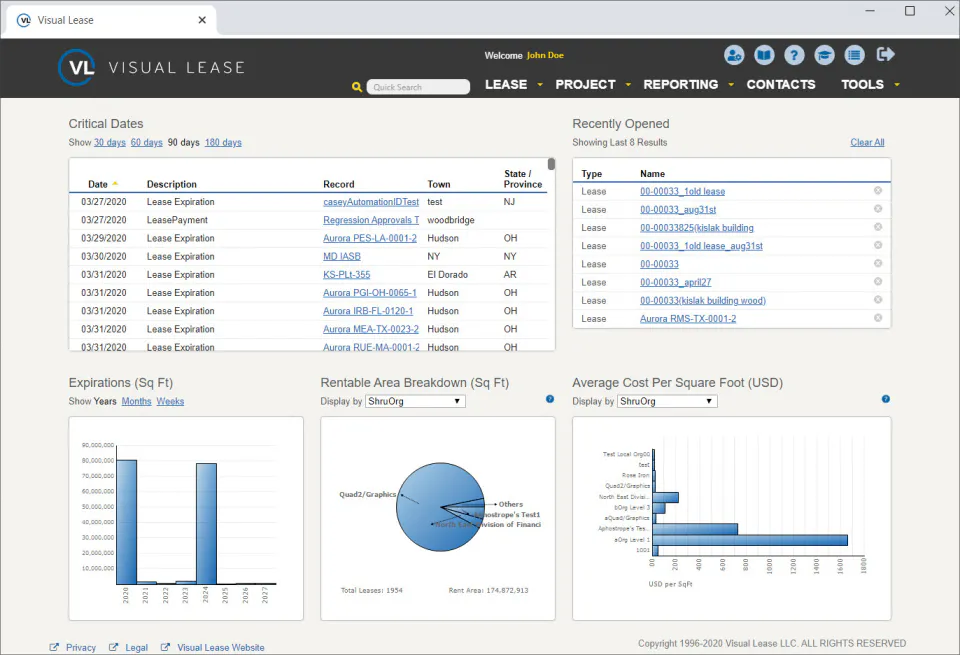Expand the LEASE menu arrow

tap(540, 84)
